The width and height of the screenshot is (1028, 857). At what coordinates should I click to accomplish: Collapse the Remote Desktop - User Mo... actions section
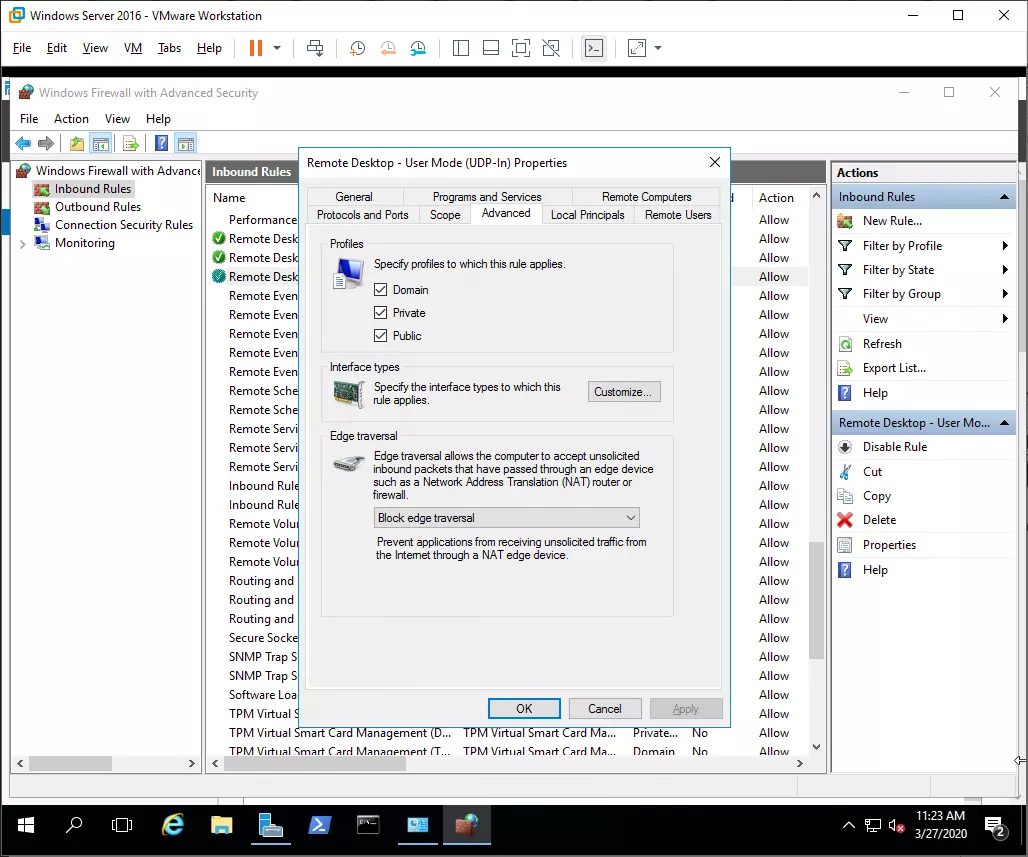[x=1004, y=423]
